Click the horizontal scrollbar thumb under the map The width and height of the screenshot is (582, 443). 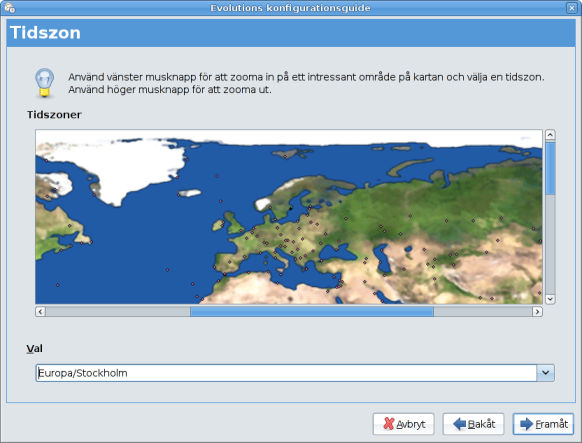312,311
